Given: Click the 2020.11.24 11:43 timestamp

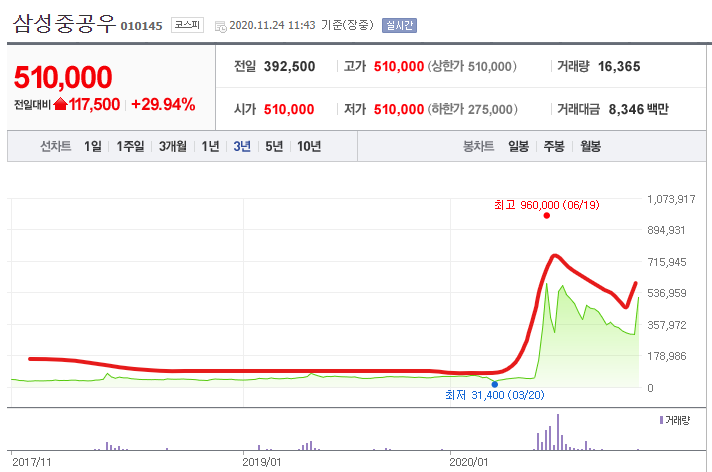Looking at the screenshot, I should click(x=272, y=25).
